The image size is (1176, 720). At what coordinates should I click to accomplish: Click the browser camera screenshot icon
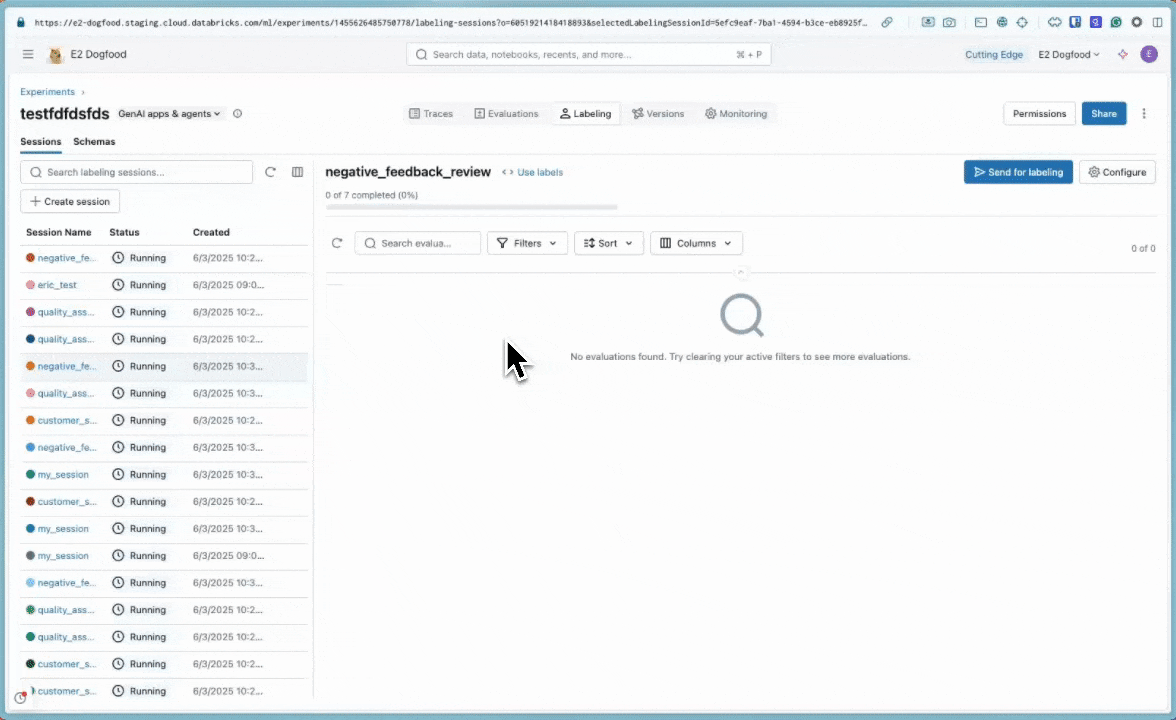pyautogui.click(x=950, y=22)
